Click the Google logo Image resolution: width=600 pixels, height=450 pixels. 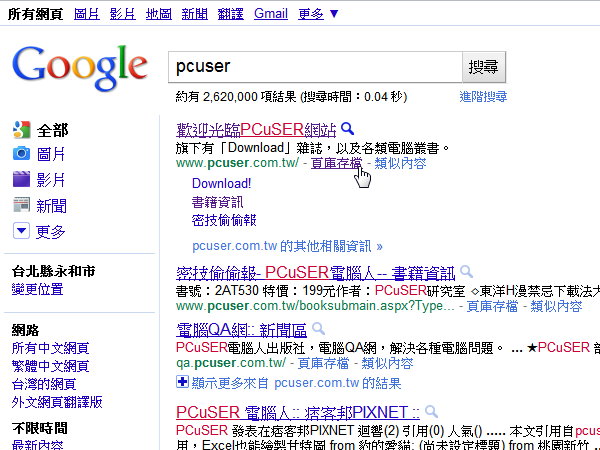pyautogui.click(x=80, y=68)
